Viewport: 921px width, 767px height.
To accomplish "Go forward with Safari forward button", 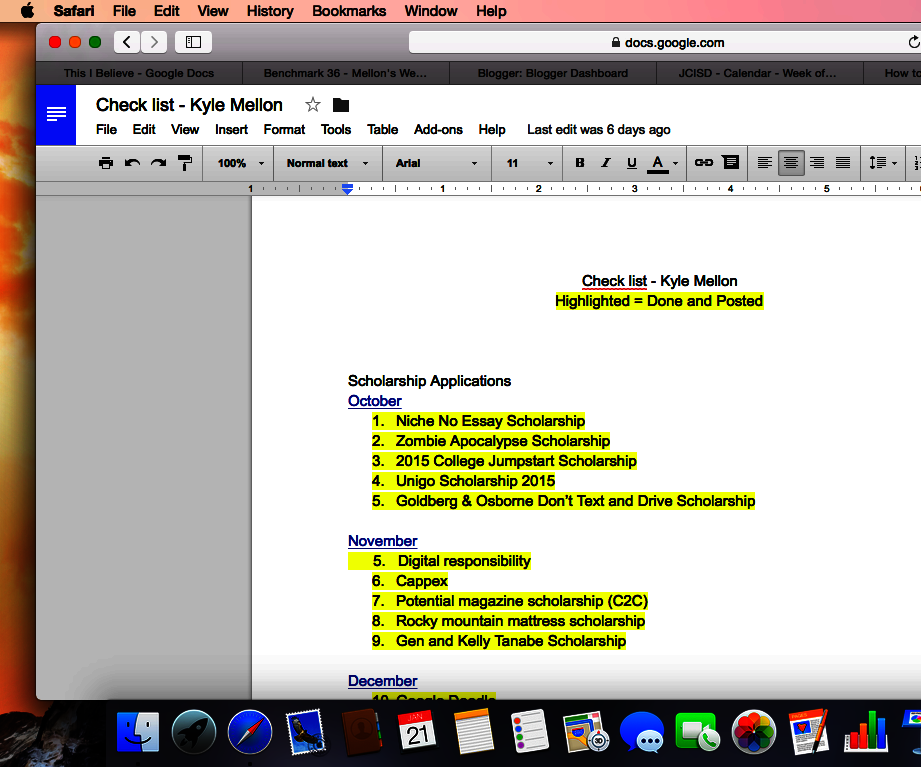I will (x=154, y=42).
